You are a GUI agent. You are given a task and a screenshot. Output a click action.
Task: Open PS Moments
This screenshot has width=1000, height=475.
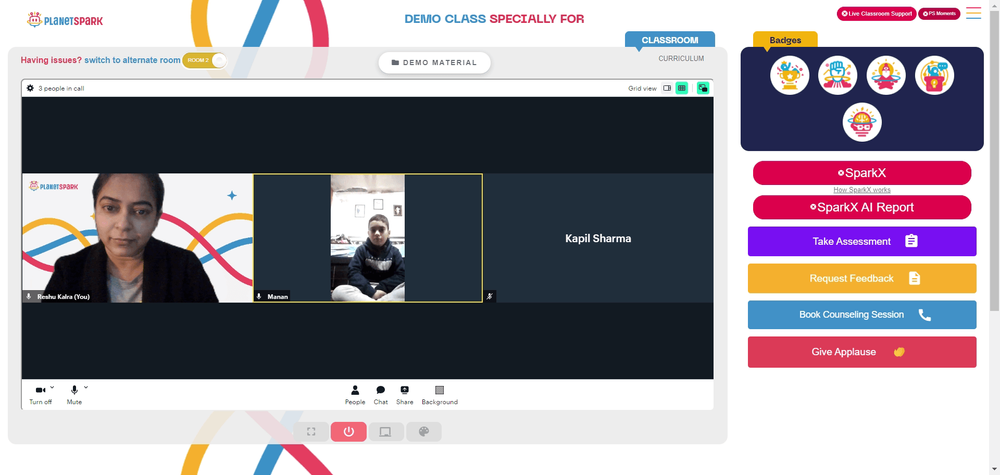(939, 13)
